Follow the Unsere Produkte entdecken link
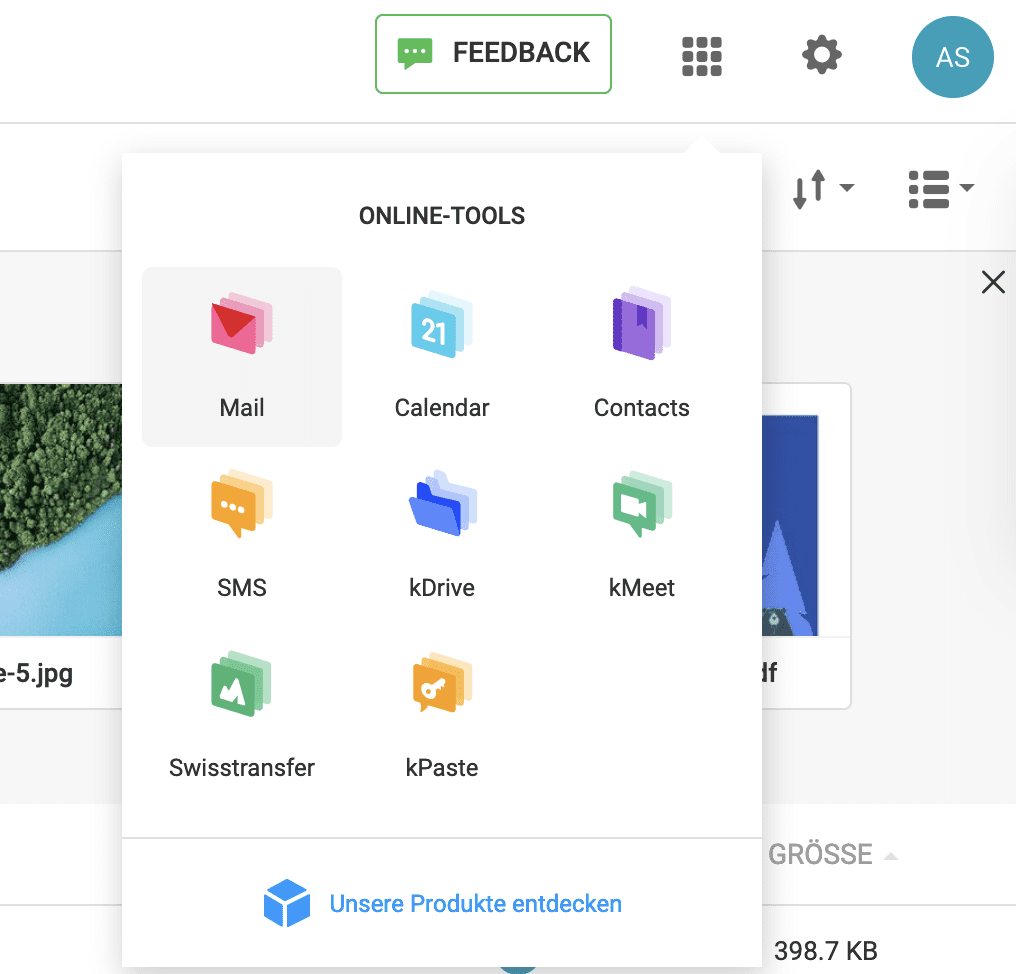The image size is (1016, 974). coord(443,903)
